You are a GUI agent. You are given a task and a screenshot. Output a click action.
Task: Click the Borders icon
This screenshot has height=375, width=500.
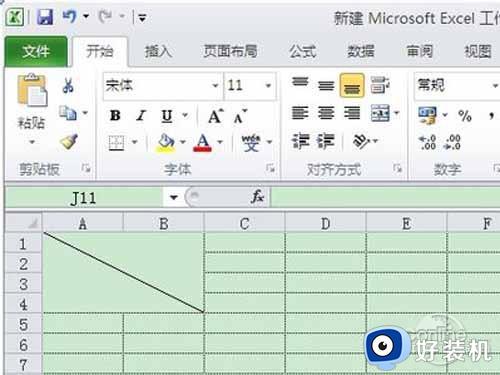click(116, 142)
